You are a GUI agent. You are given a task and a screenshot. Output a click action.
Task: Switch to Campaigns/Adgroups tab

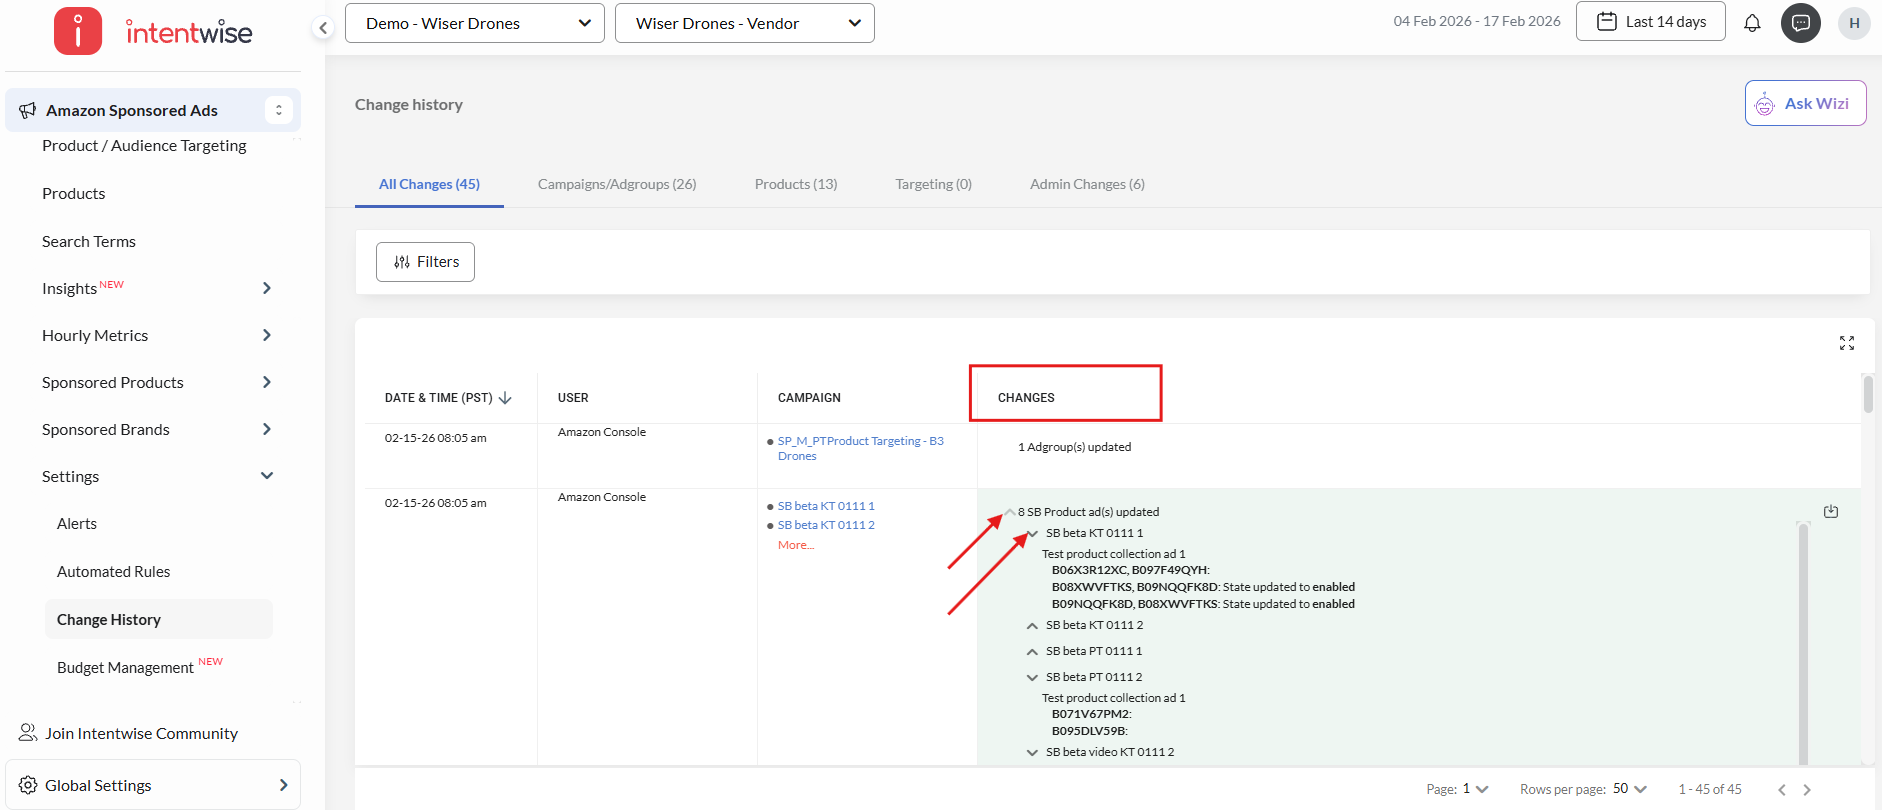(616, 184)
